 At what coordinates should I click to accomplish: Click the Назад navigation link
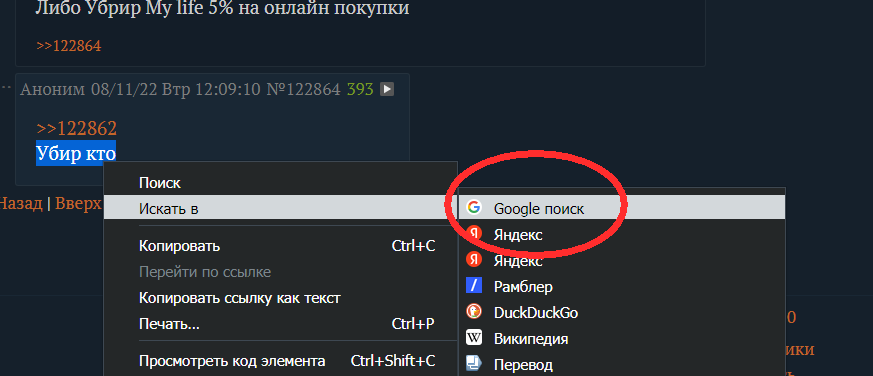21,203
